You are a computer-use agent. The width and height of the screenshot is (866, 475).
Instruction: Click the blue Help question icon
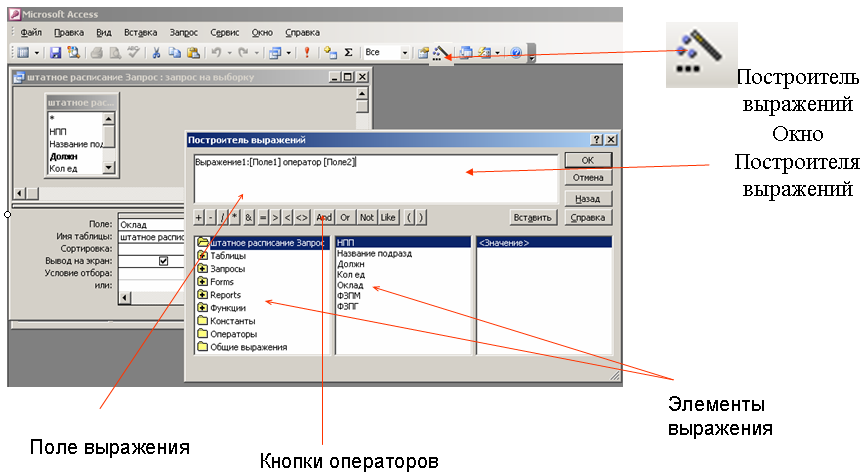pyautogui.click(x=516, y=52)
